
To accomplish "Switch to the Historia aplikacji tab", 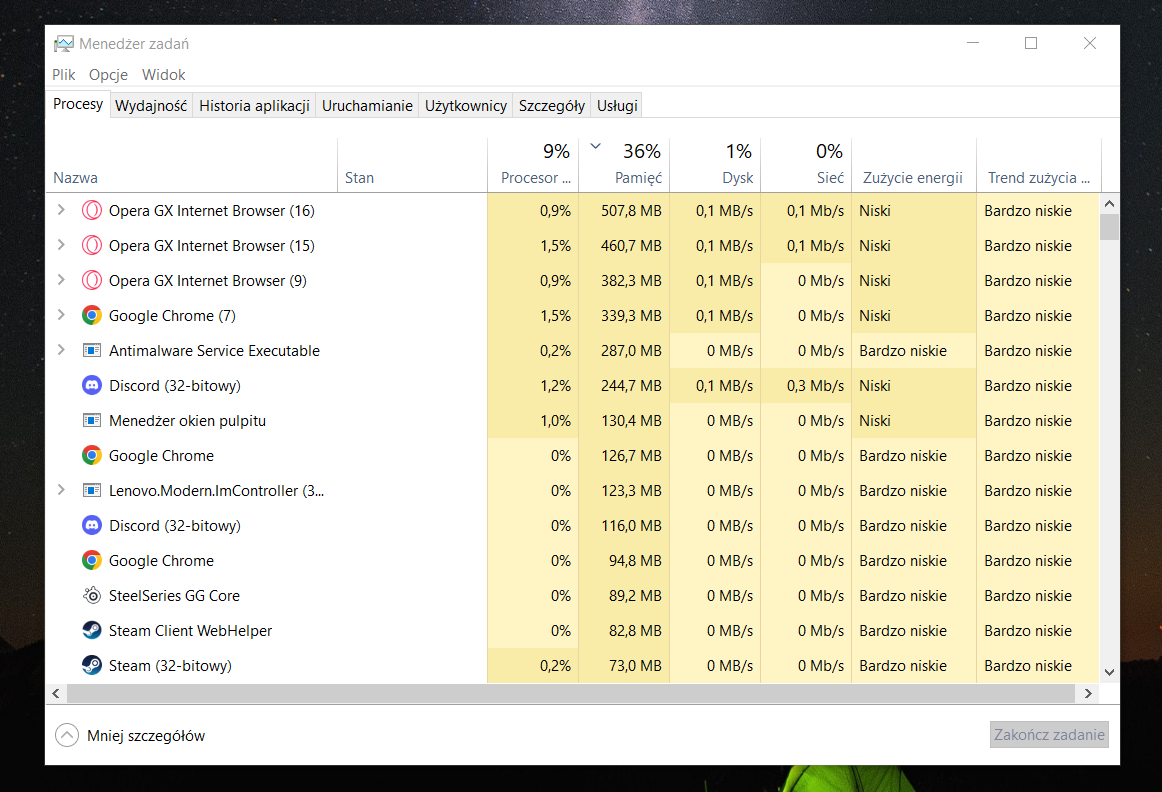I will click(254, 105).
